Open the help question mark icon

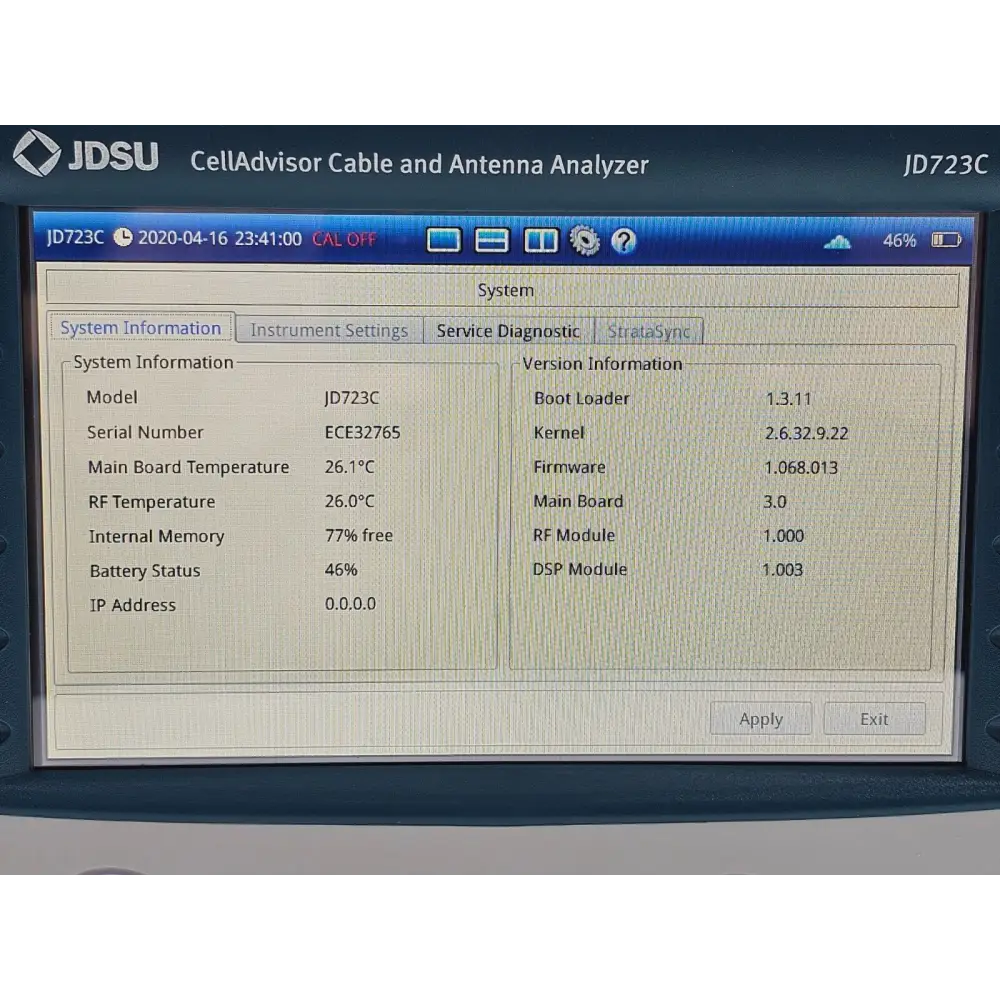(623, 241)
